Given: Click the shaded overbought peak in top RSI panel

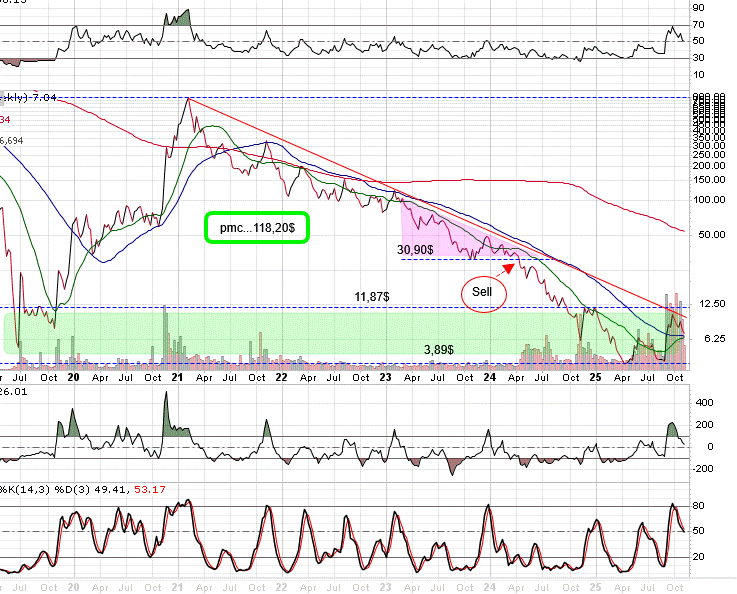Looking at the screenshot, I should tap(180, 20).
